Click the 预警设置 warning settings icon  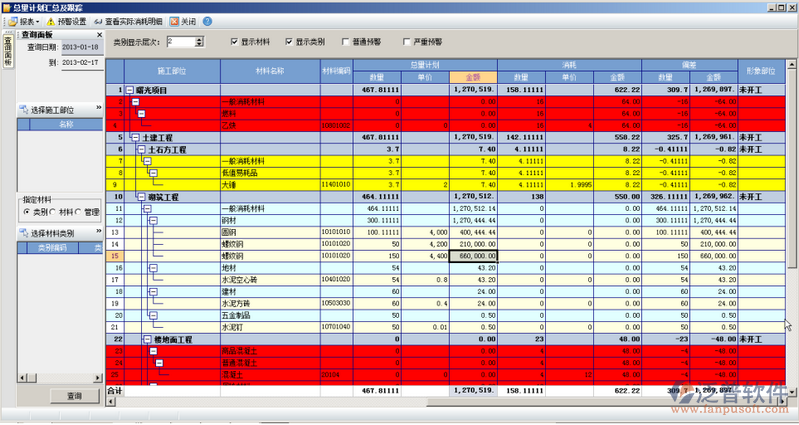50,21
